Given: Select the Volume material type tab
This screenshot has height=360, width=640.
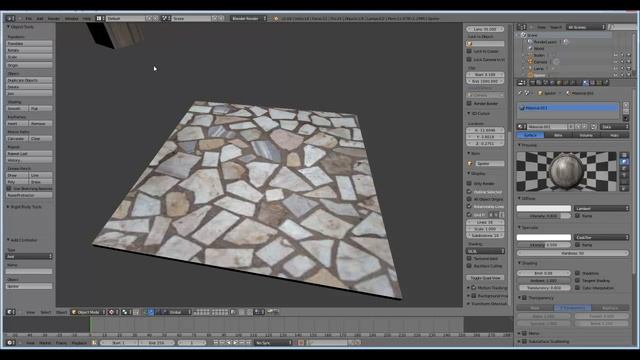Looking at the screenshot, I should pyautogui.click(x=587, y=135).
